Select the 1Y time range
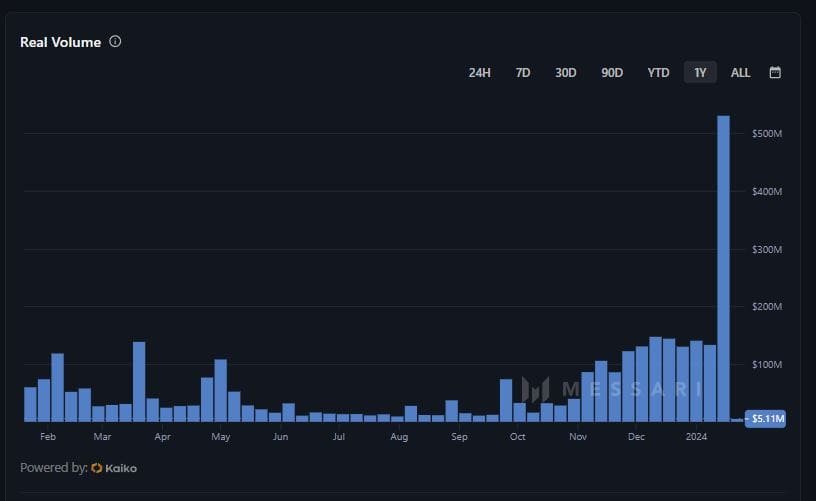The height and width of the screenshot is (501, 816). pyautogui.click(x=700, y=72)
